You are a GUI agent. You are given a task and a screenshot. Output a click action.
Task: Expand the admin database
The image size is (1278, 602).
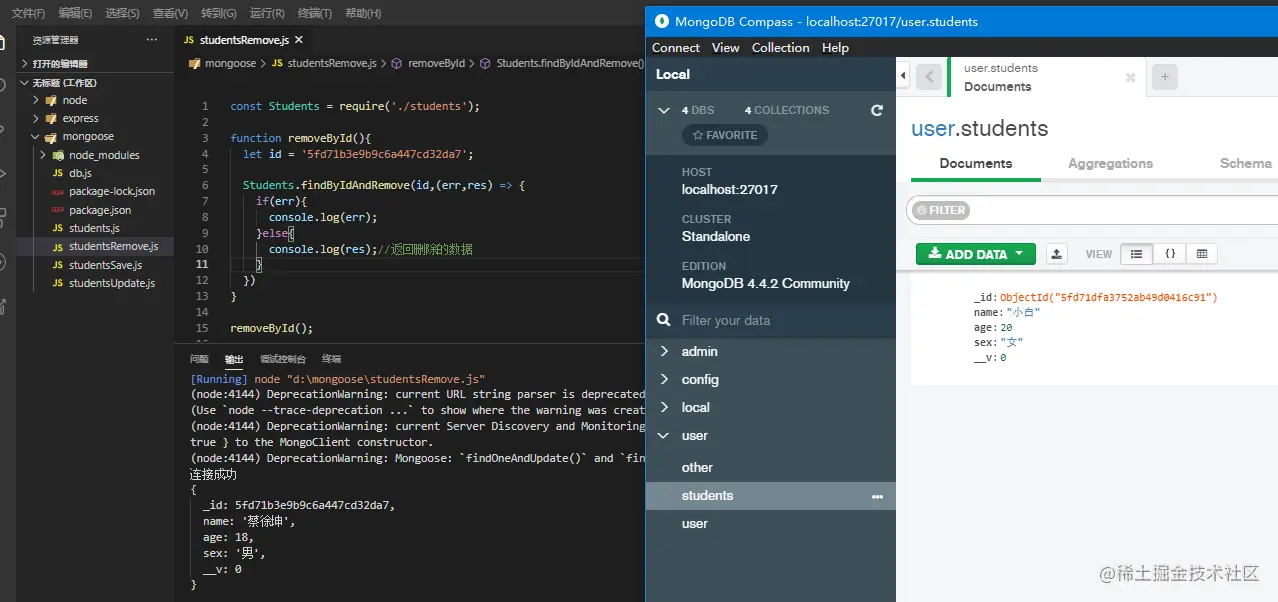pyautogui.click(x=664, y=351)
